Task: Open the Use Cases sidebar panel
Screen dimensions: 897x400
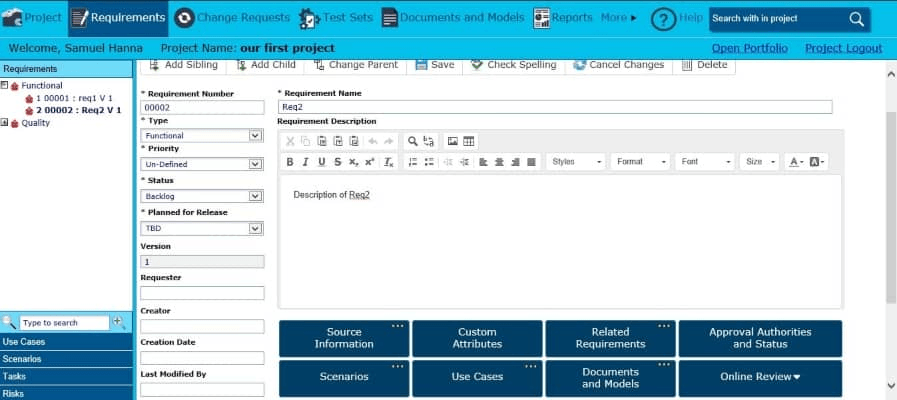Action: (x=66, y=342)
